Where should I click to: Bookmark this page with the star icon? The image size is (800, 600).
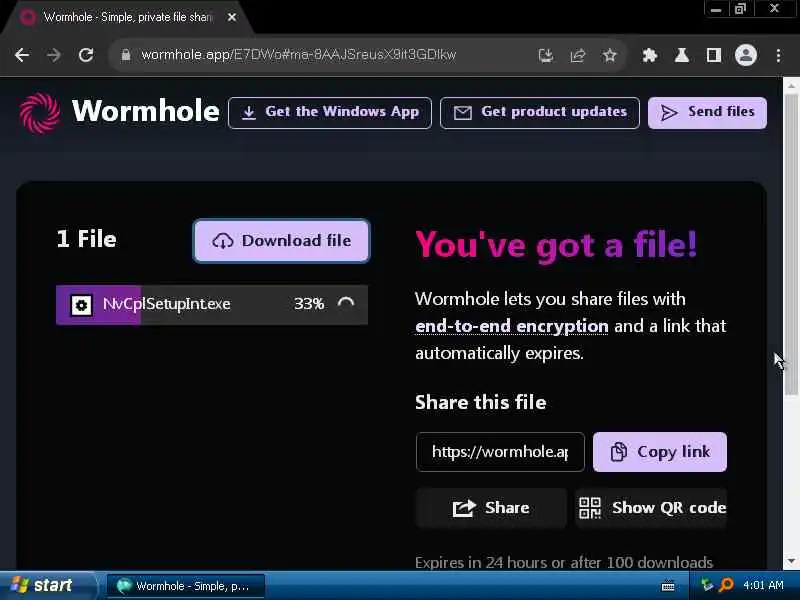tap(609, 55)
